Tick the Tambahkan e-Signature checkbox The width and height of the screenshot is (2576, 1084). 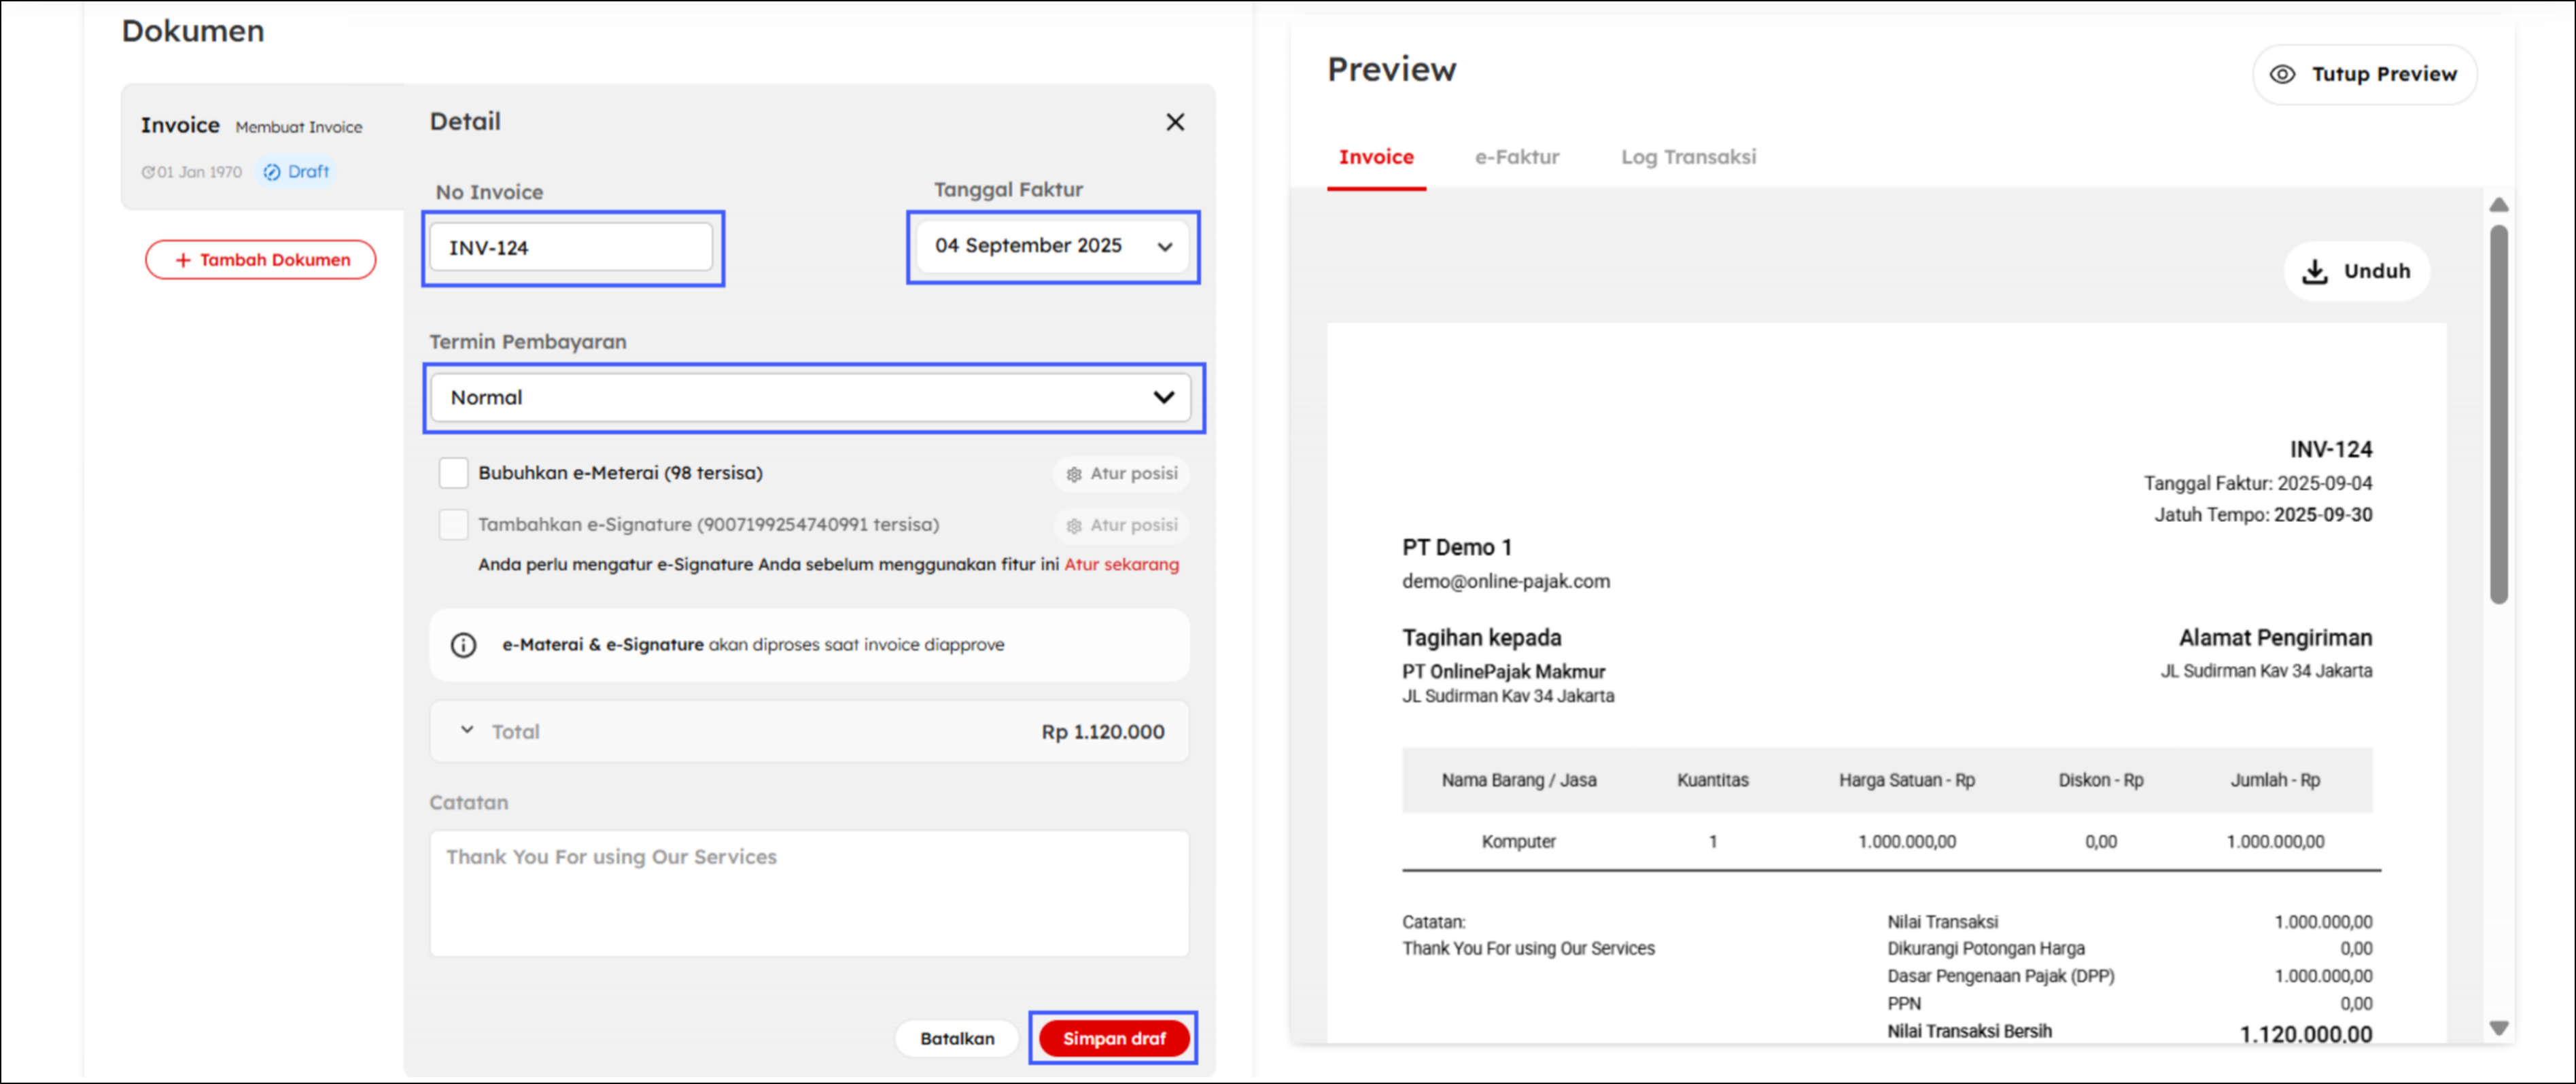pos(453,525)
